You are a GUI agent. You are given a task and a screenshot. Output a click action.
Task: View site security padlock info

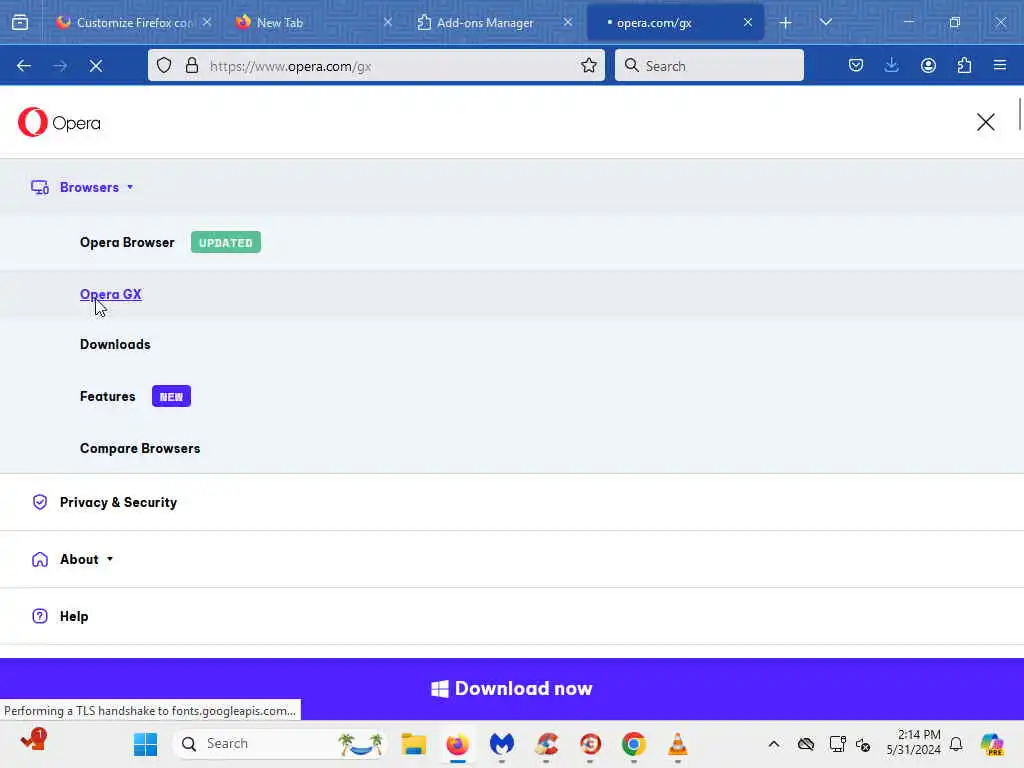point(191,65)
